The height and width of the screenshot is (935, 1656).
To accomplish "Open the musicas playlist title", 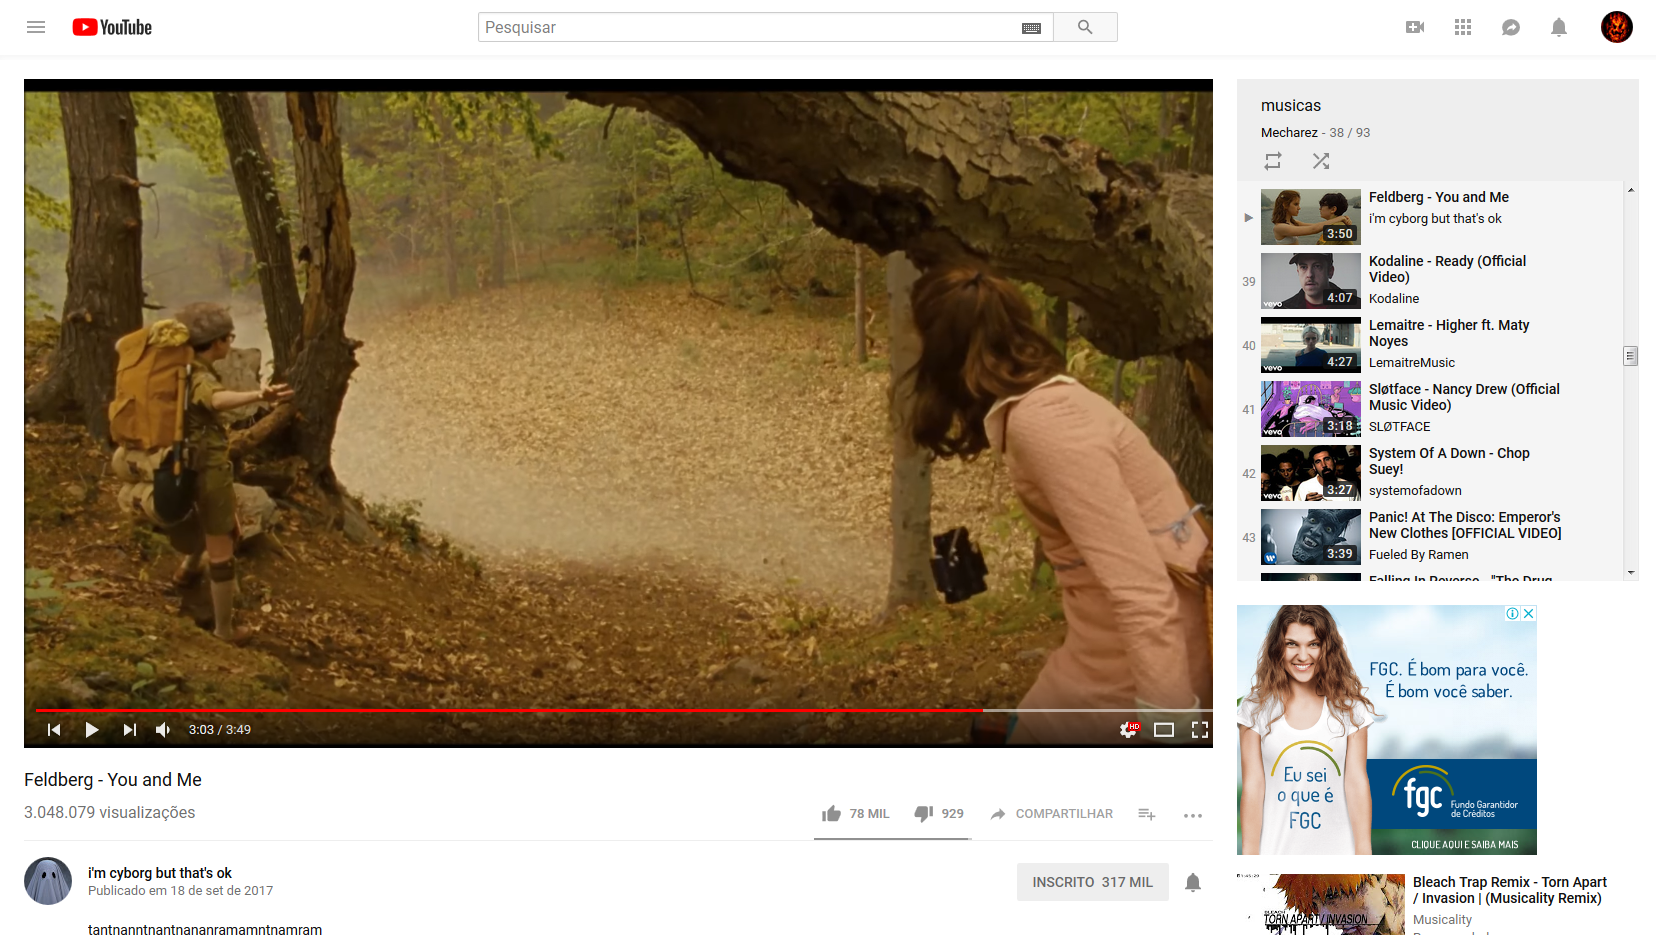I will (x=1291, y=105).
